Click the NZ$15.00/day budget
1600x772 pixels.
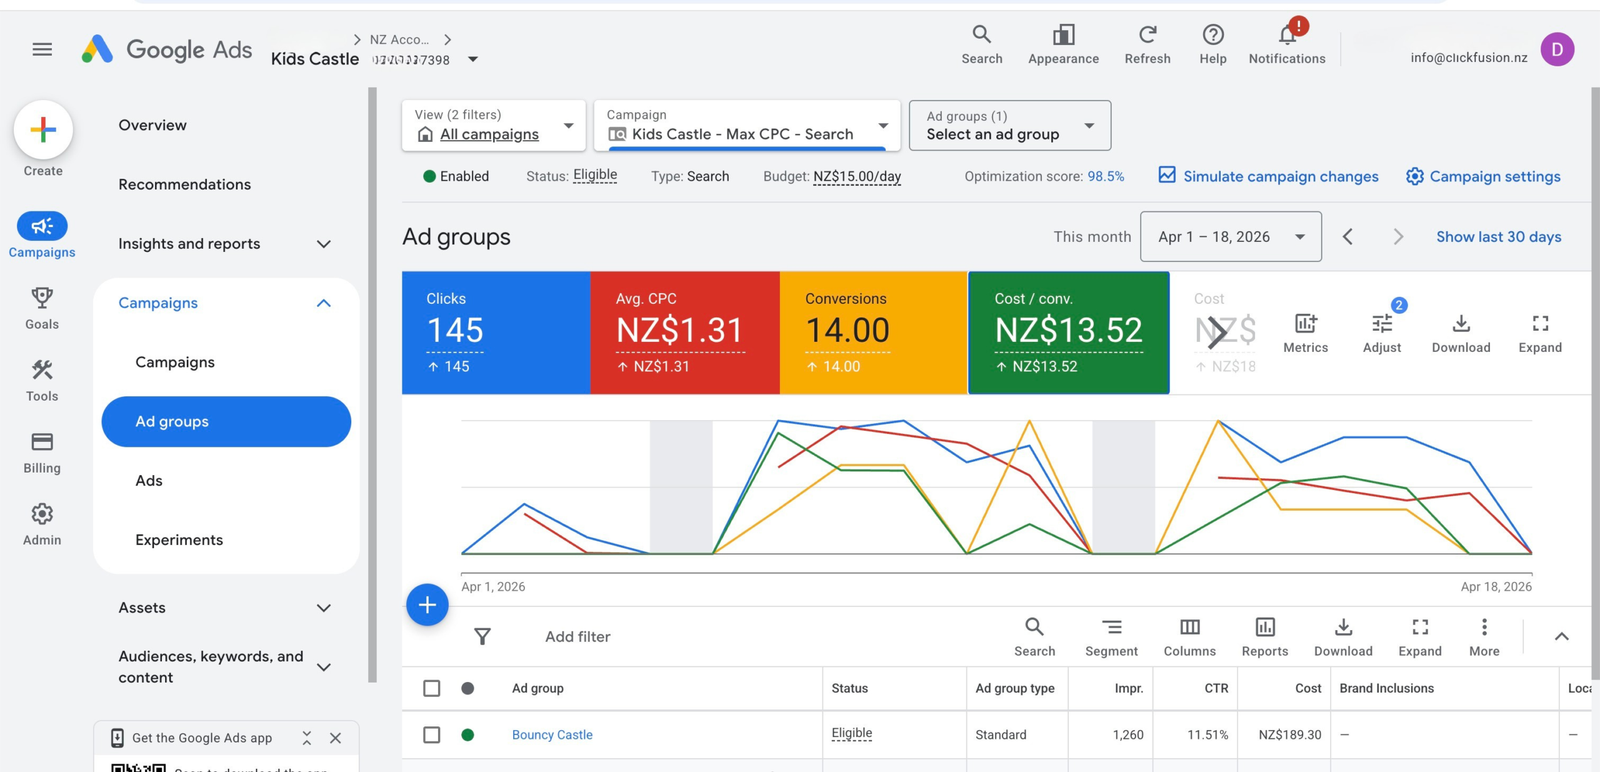pos(857,176)
